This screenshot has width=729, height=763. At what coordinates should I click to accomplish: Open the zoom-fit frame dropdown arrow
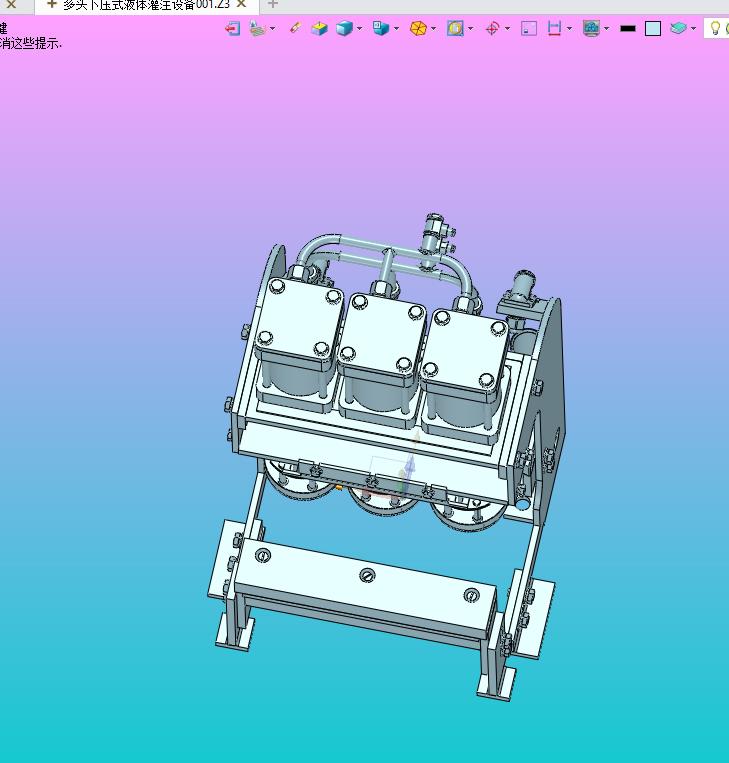tap(471, 29)
